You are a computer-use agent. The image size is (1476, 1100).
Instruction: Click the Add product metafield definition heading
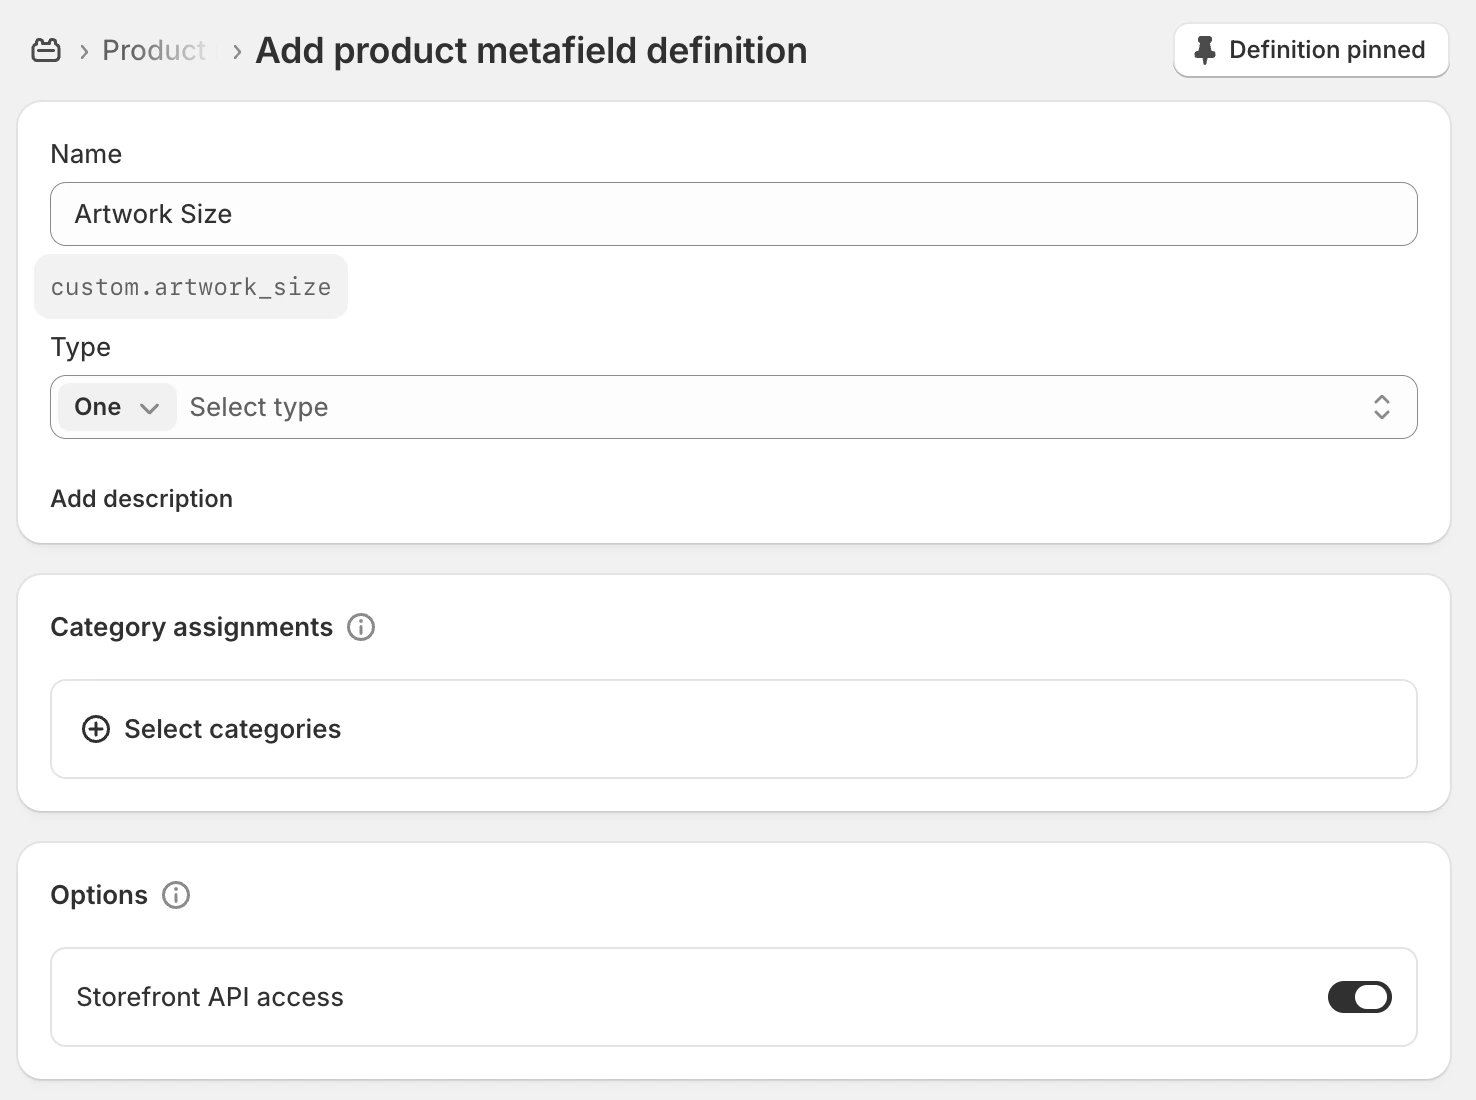point(531,50)
